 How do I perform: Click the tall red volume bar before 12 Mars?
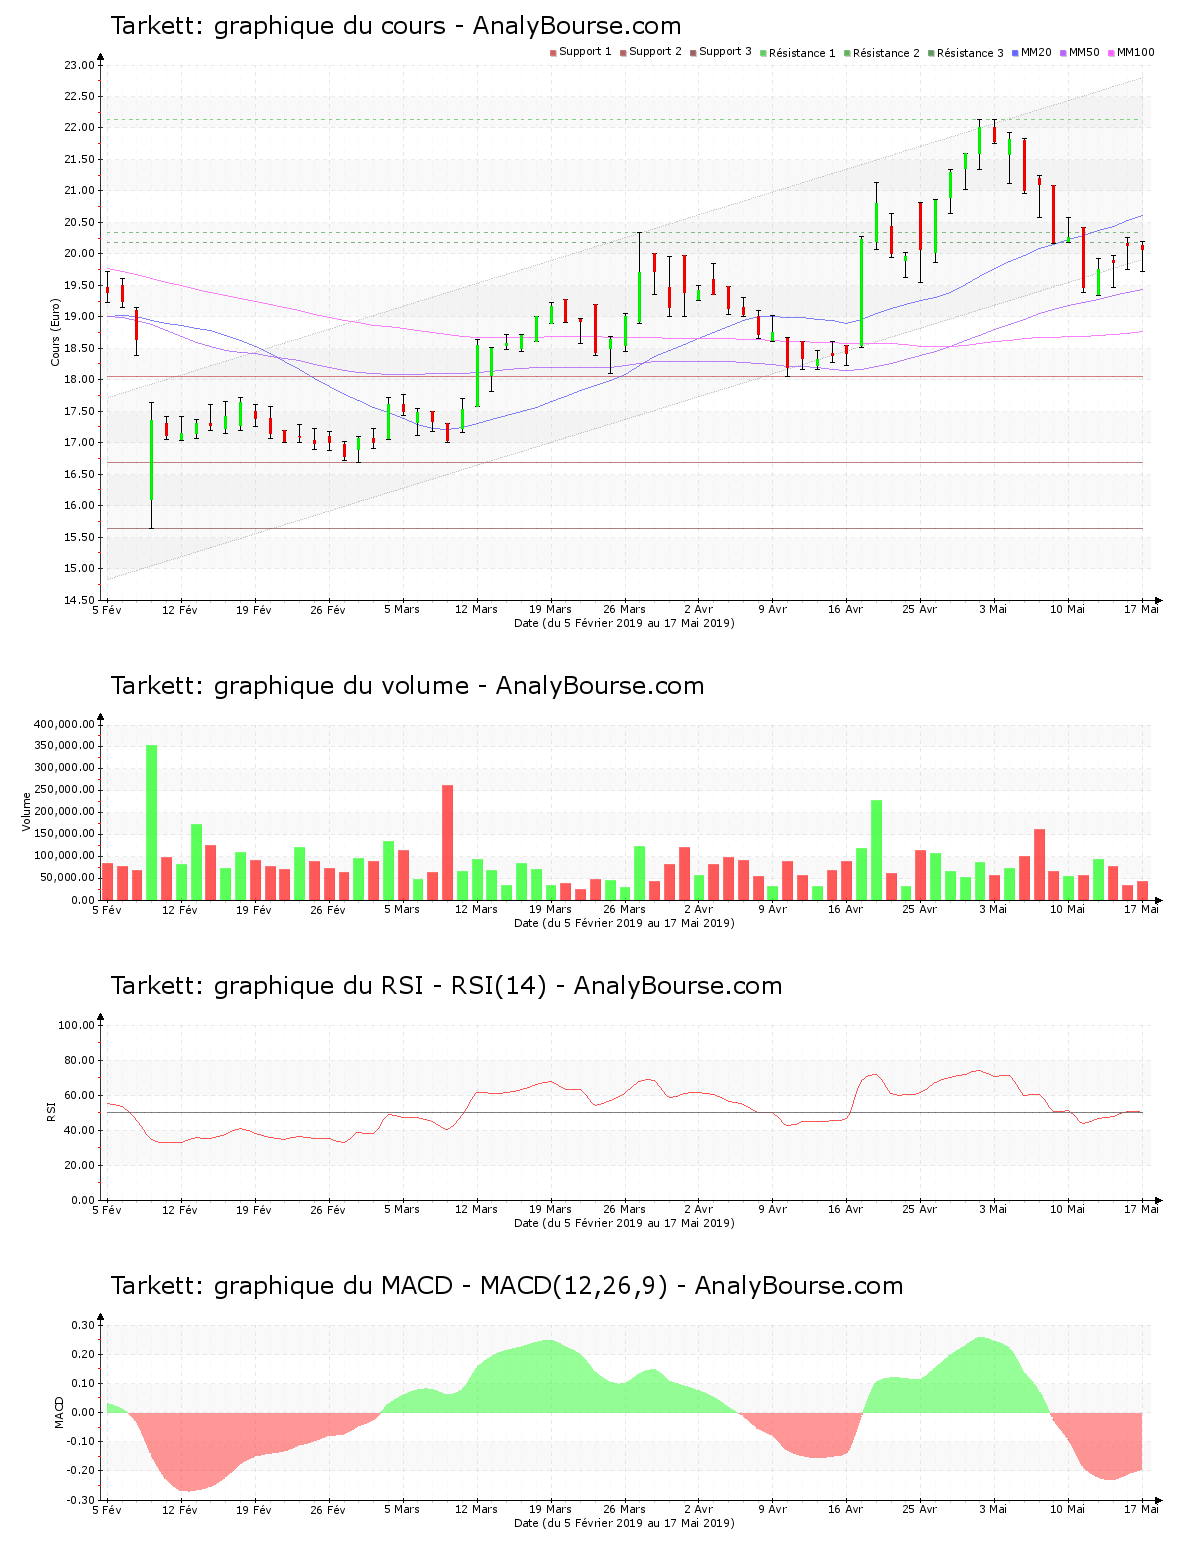[447, 842]
